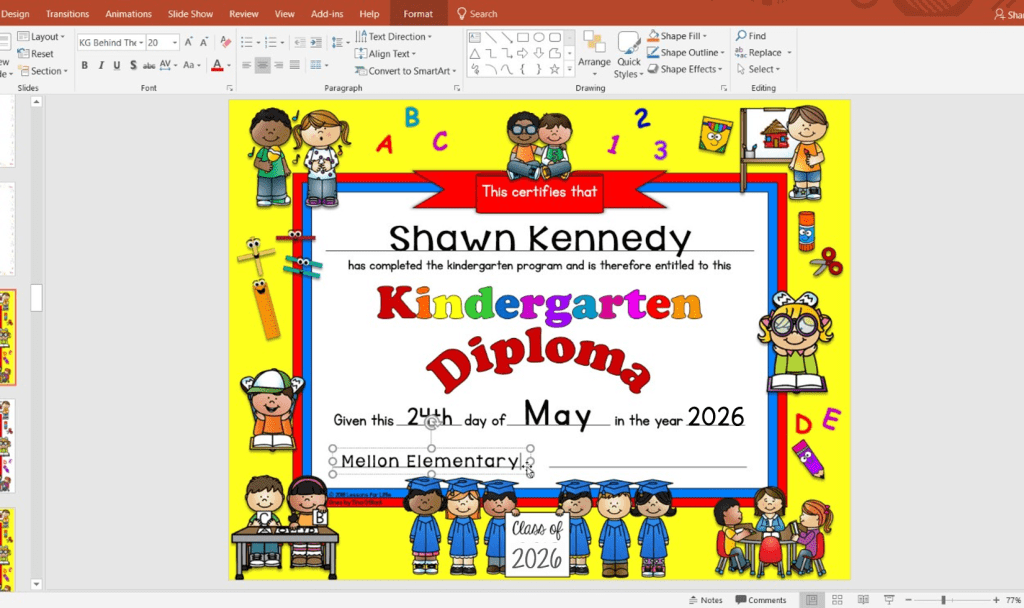Increase font size with the grow-font icon
This screenshot has height=608, width=1024.
pyautogui.click(x=188, y=42)
